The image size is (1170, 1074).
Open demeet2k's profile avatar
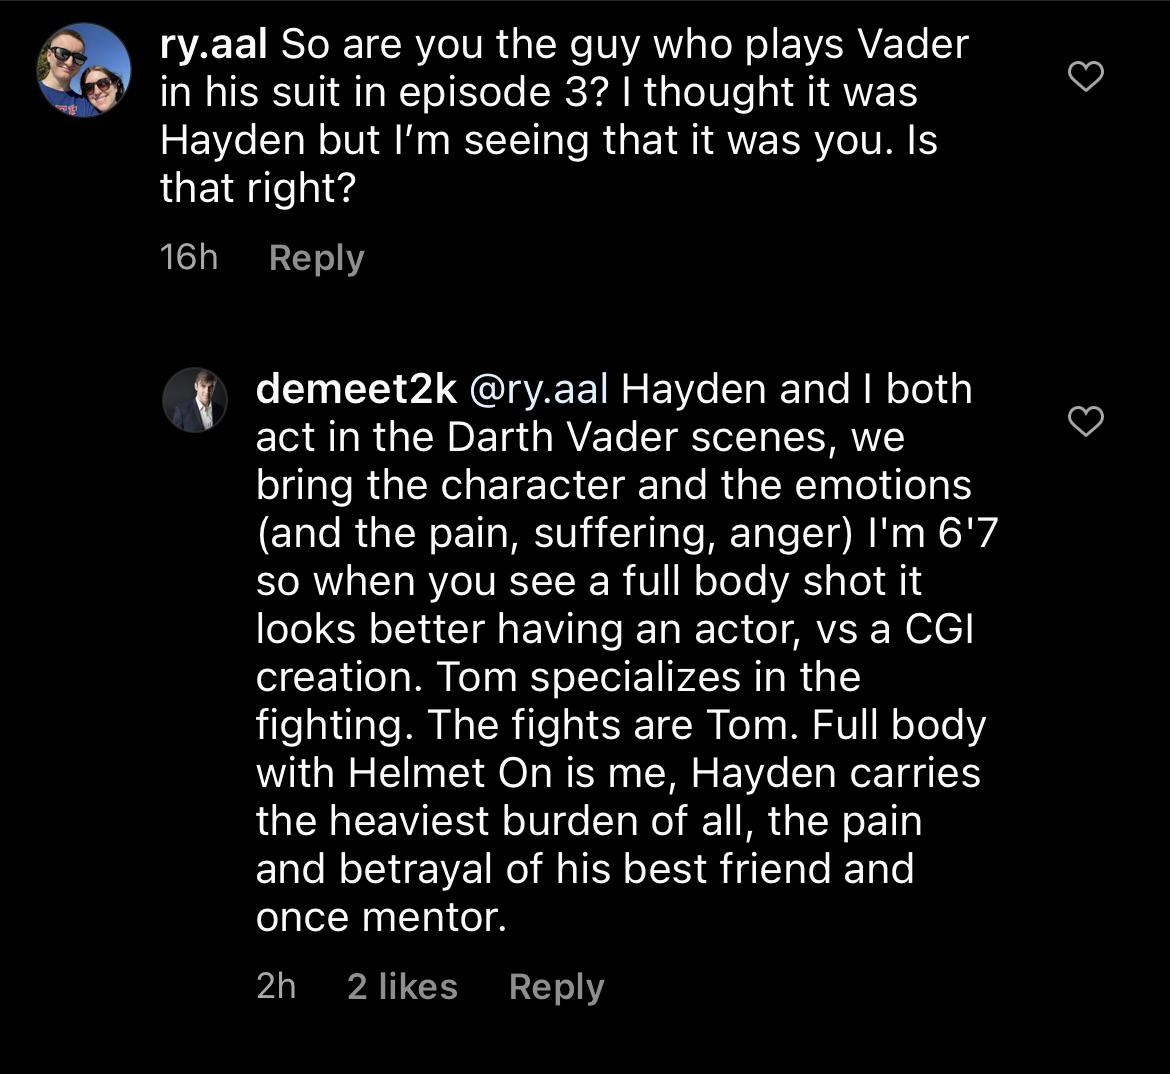[195, 400]
